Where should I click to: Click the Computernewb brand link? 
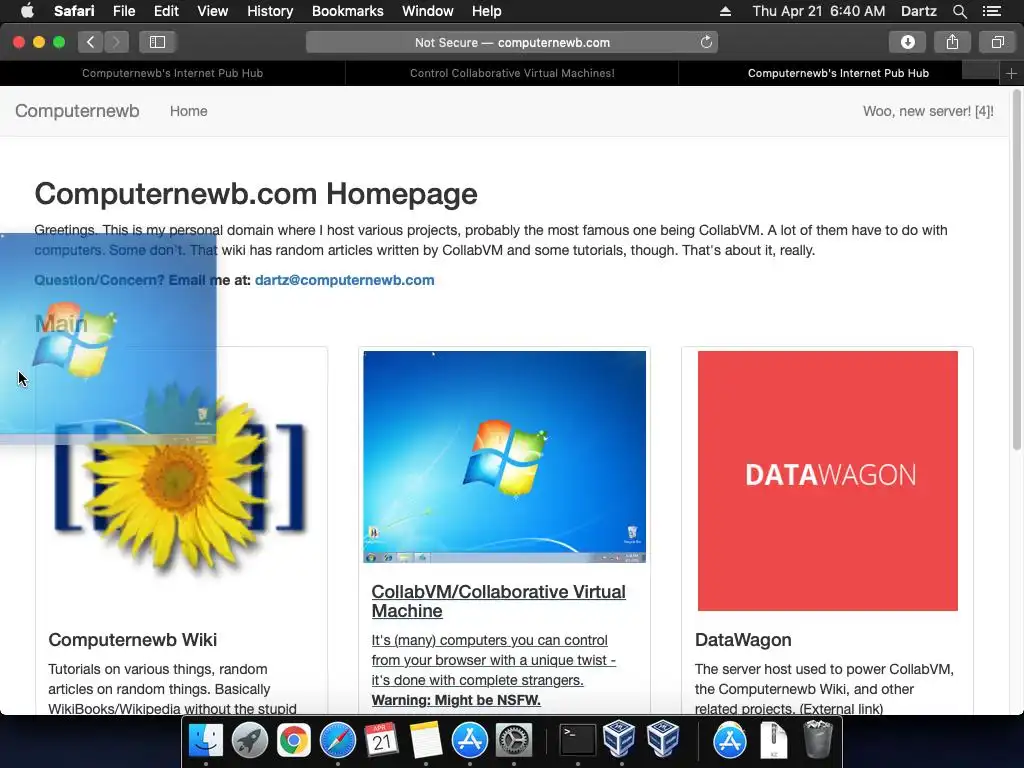pos(77,111)
